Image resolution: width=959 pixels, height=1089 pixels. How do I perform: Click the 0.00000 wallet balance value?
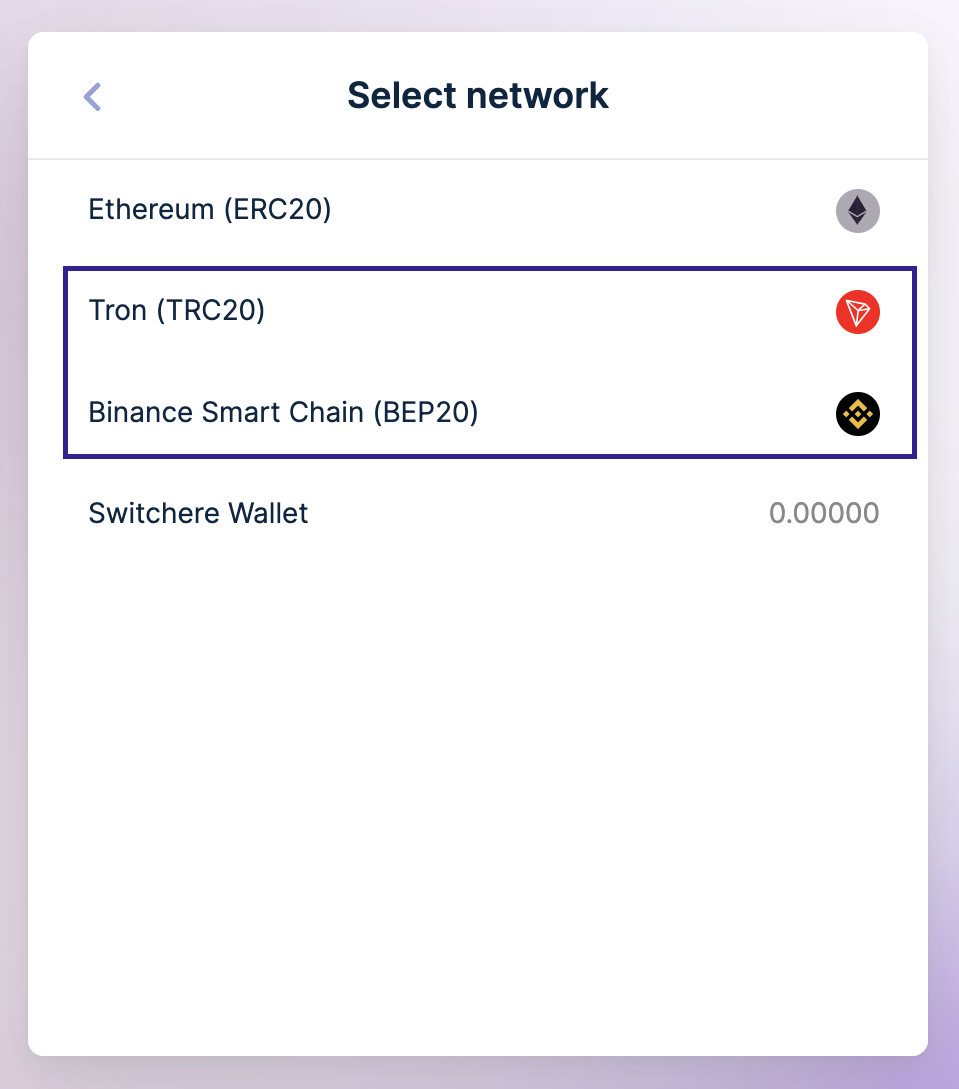click(824, 513)
